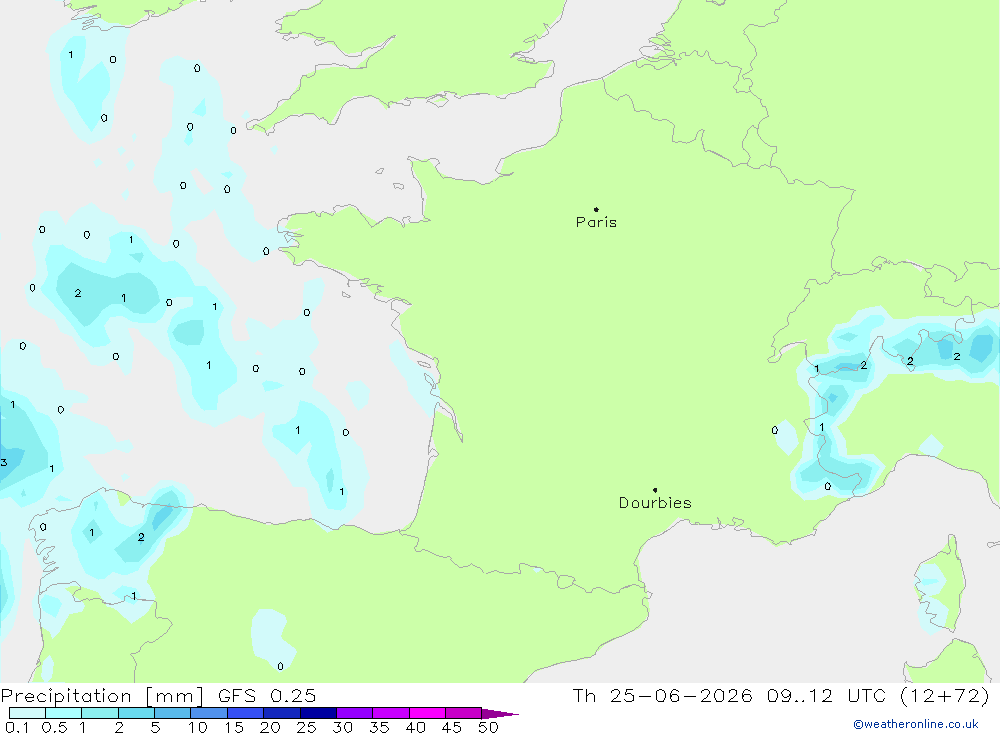Pick the 45–50 mm legend swatch

pyautogui.click(x=463, y=713)
